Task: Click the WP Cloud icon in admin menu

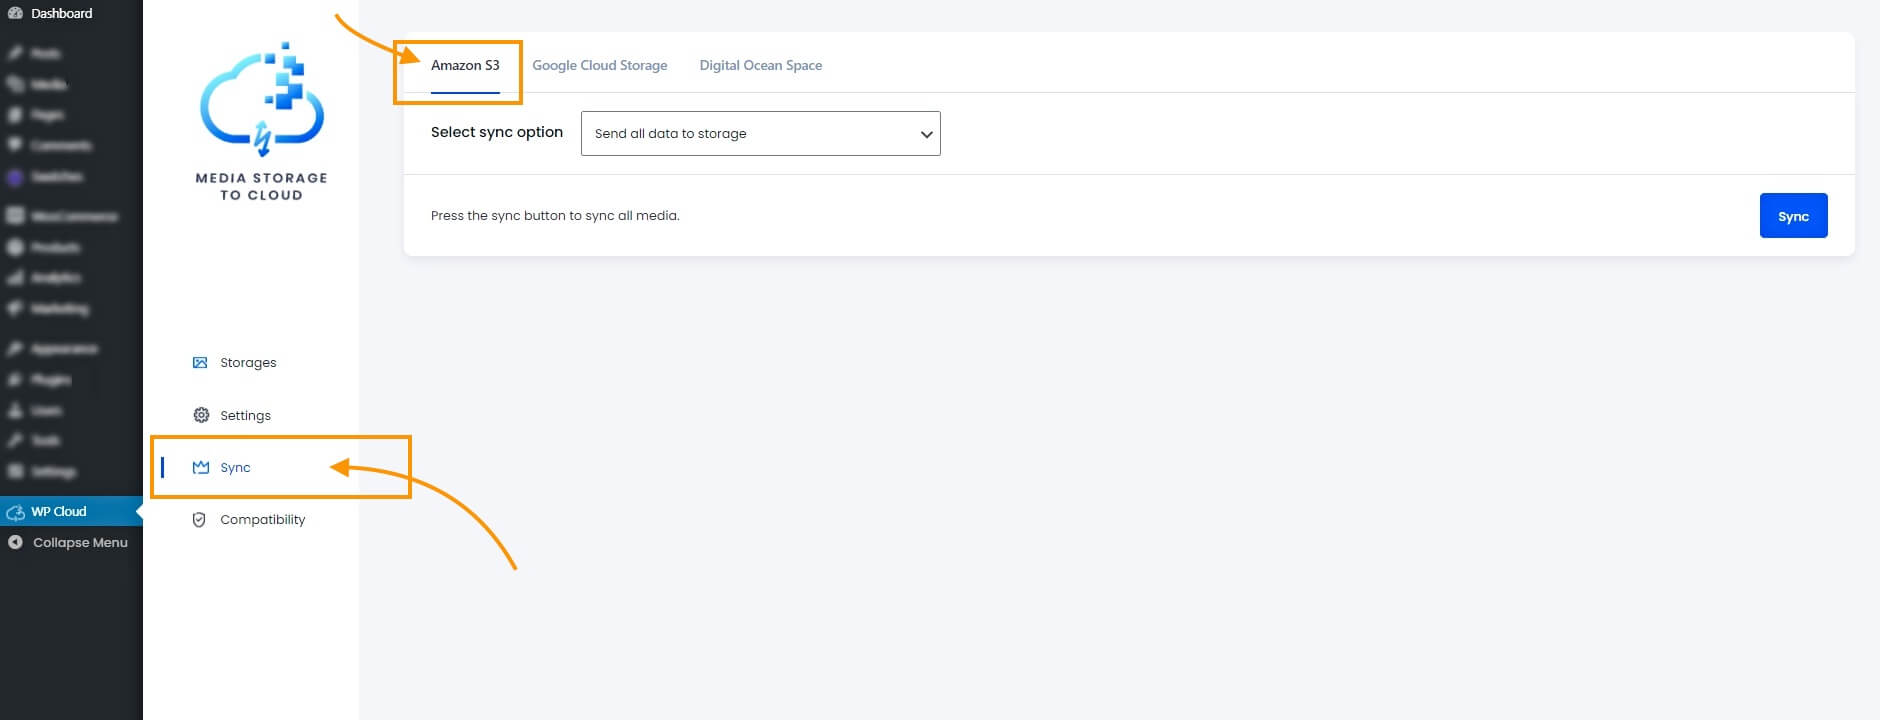Action: coord(15,512)
